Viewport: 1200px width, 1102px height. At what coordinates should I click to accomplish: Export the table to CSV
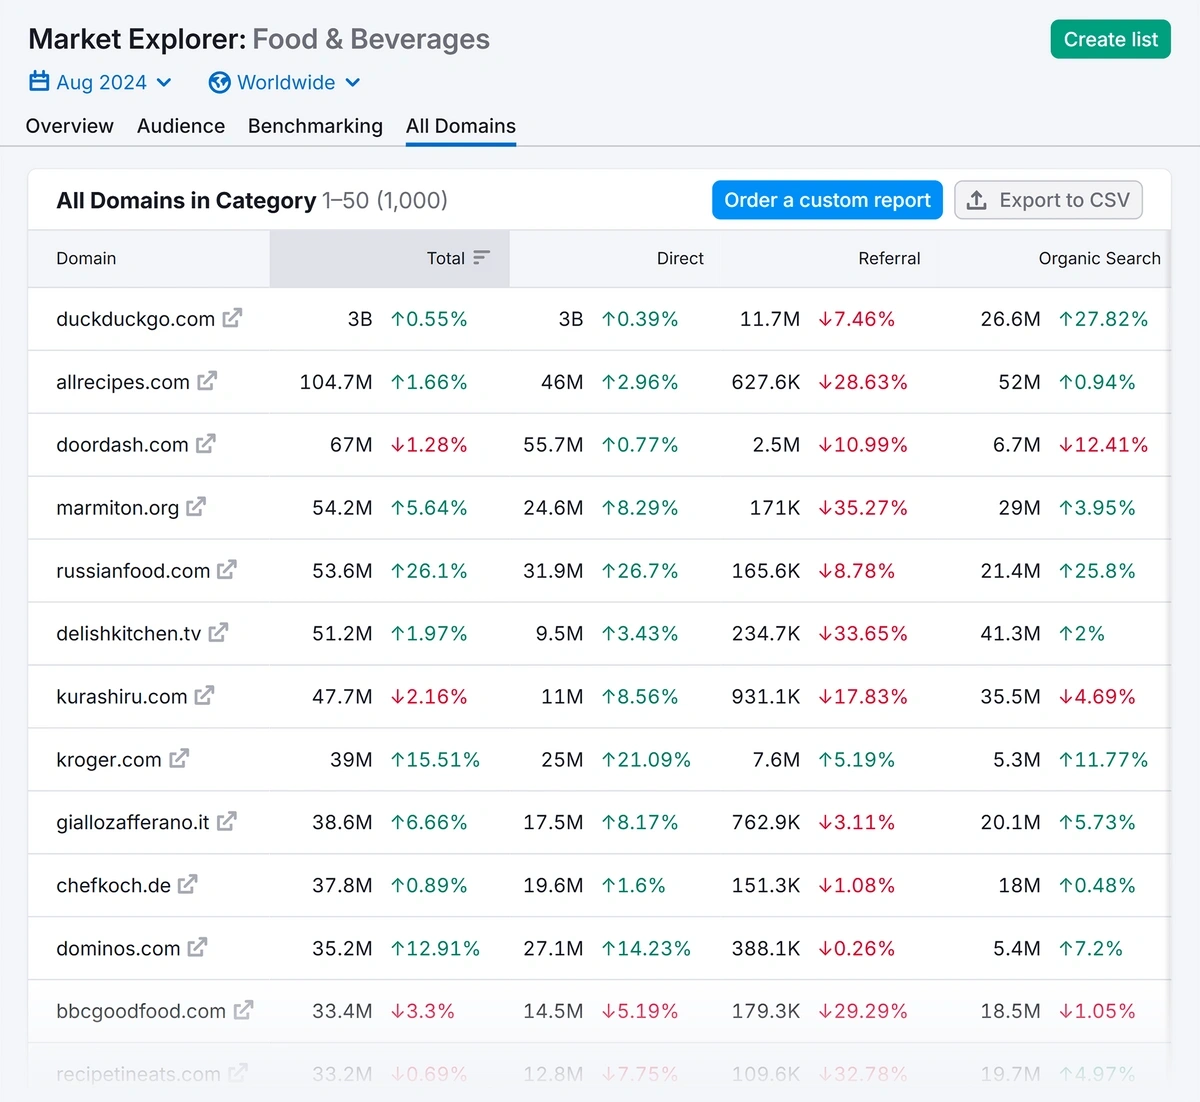tap(1048, 200)
